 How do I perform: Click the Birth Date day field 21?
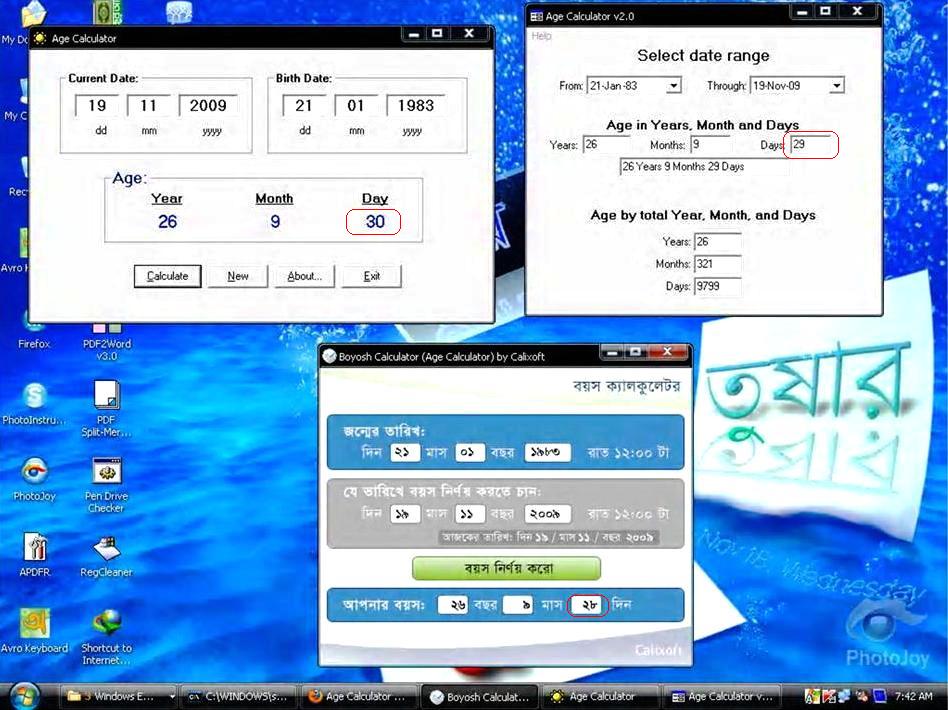304,106
